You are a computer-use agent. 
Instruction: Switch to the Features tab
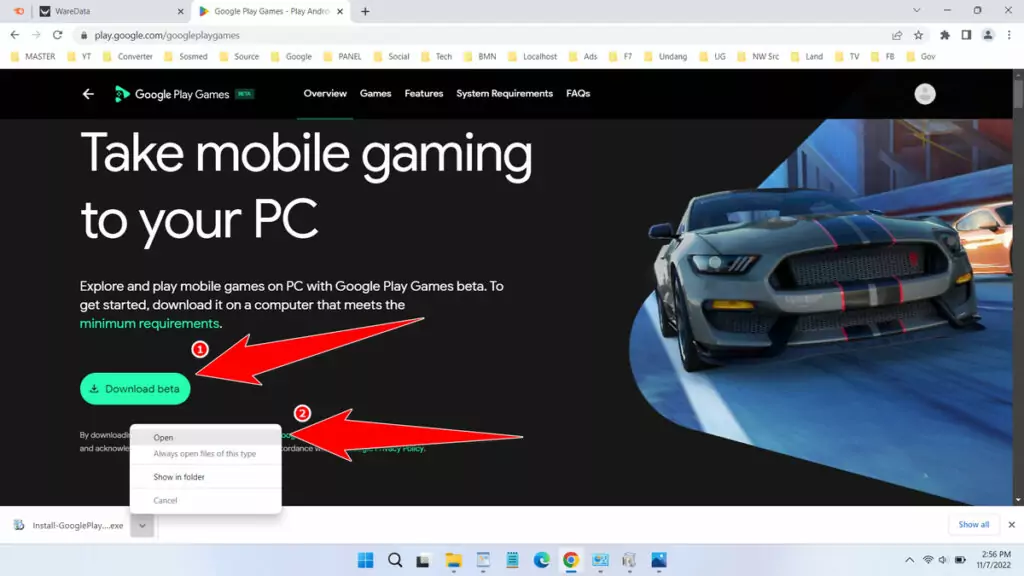coord(423,93)
